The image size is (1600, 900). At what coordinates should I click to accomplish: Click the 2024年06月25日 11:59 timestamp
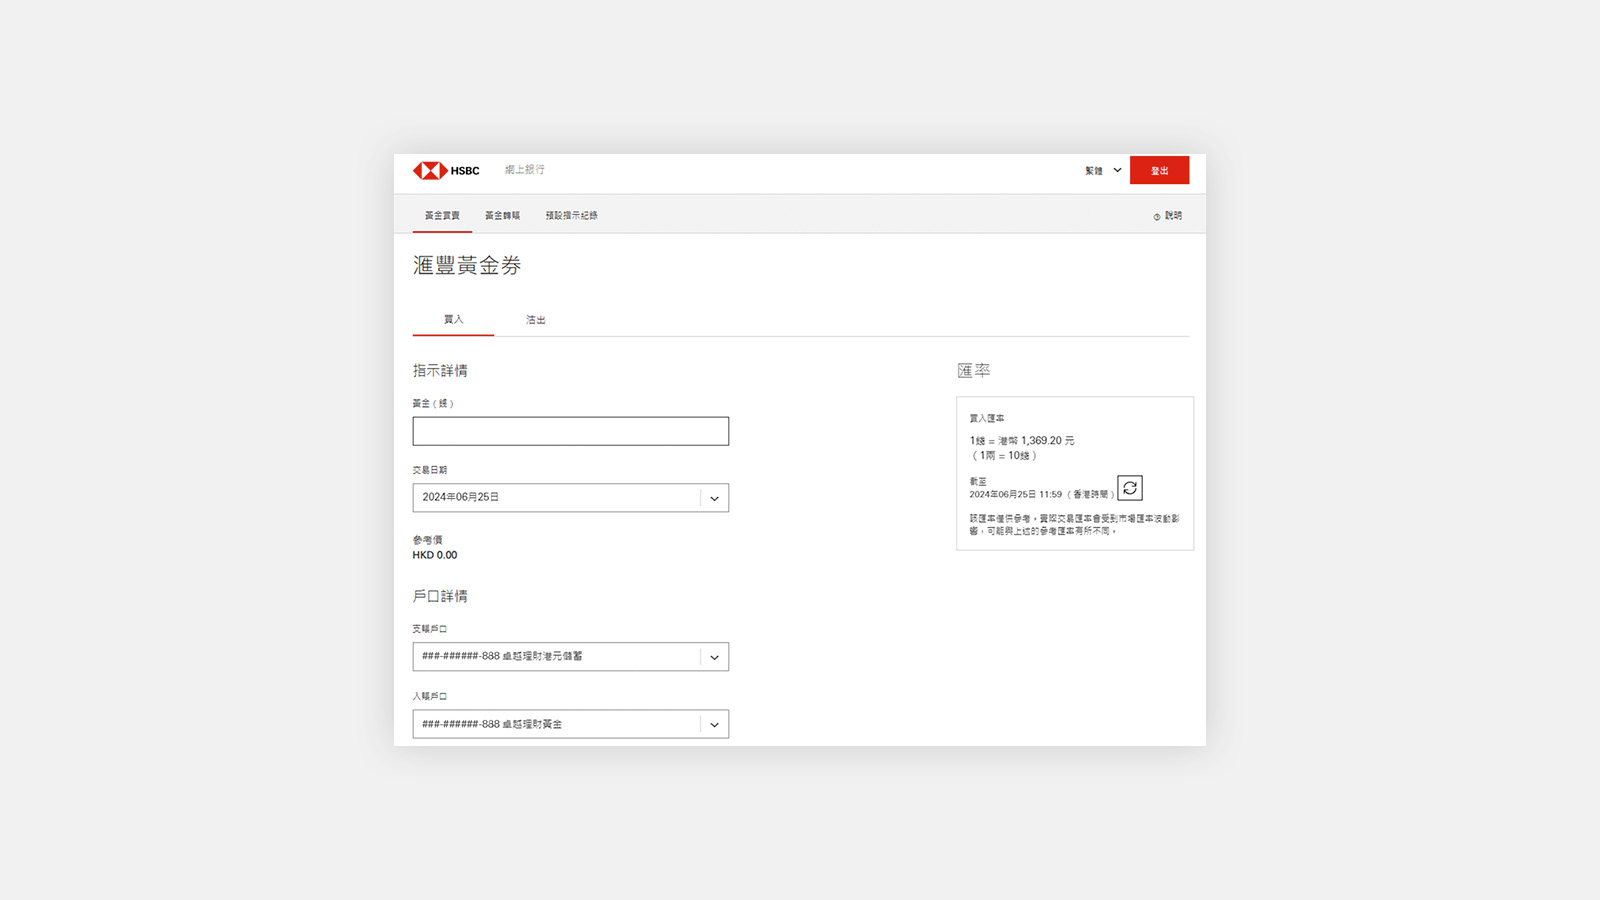(1015, 495)
